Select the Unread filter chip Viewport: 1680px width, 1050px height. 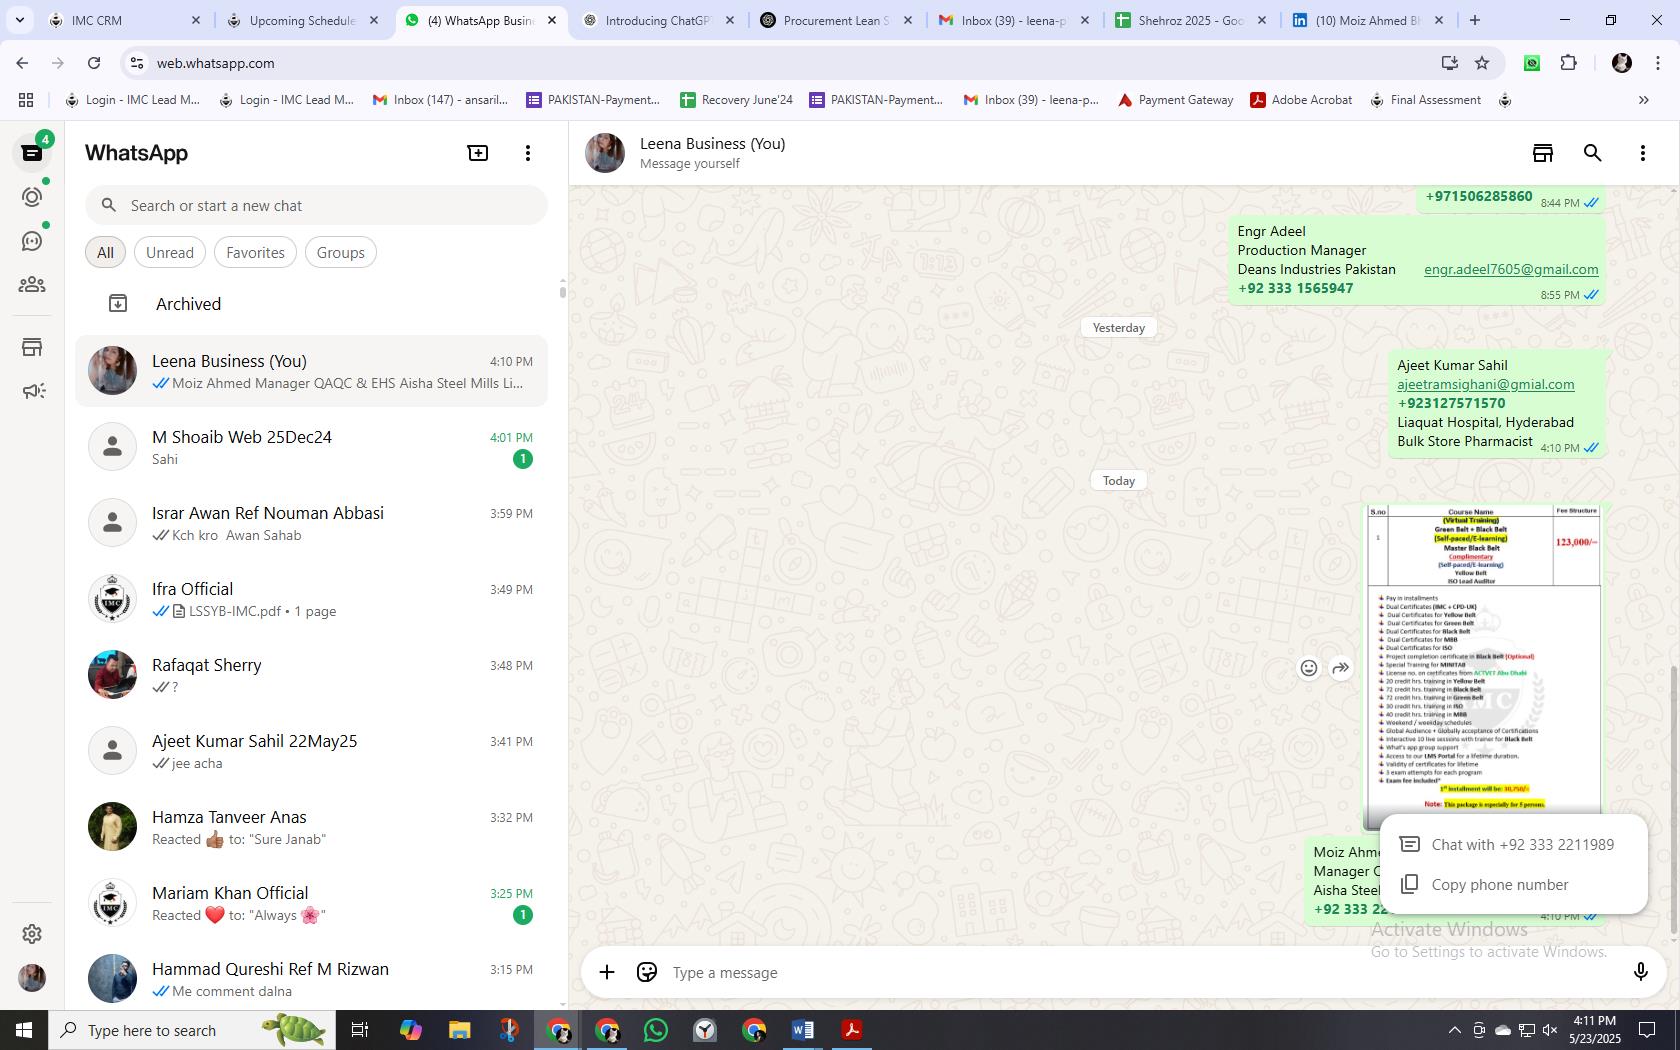(170, 252)
